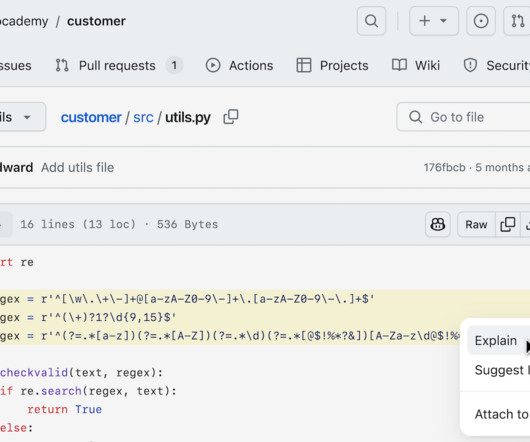Open the issues circle icon in header

pos(481,21)
